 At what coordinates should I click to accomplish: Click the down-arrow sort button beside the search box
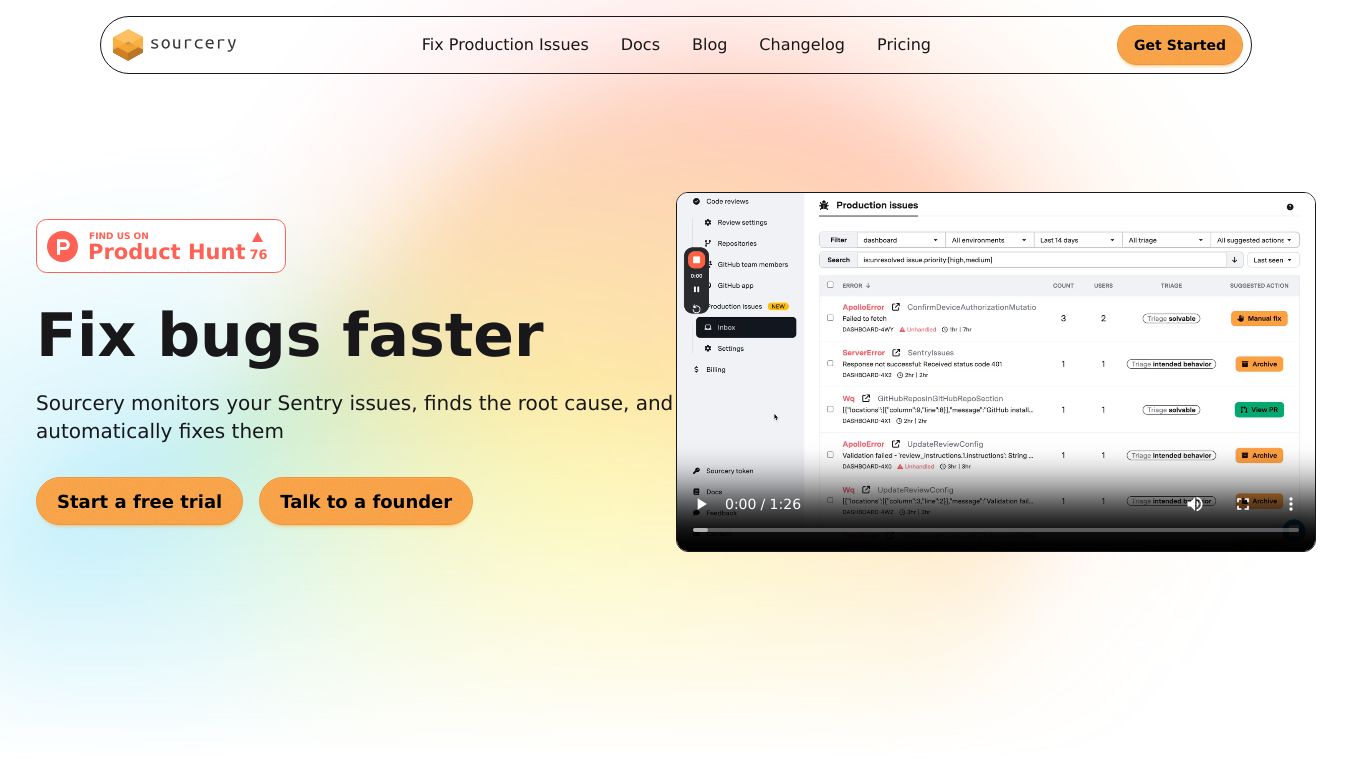(1235, 260)
